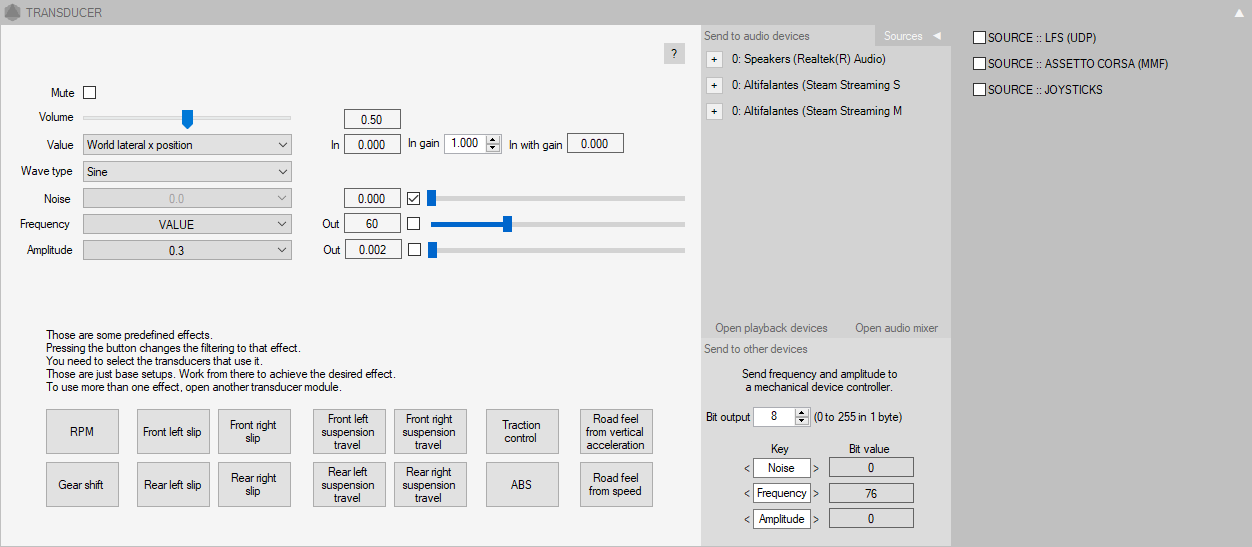Open the Wave type Sine dropdown
The width and height of the screenshot is (1252, 547).
(x=187, y=172)
